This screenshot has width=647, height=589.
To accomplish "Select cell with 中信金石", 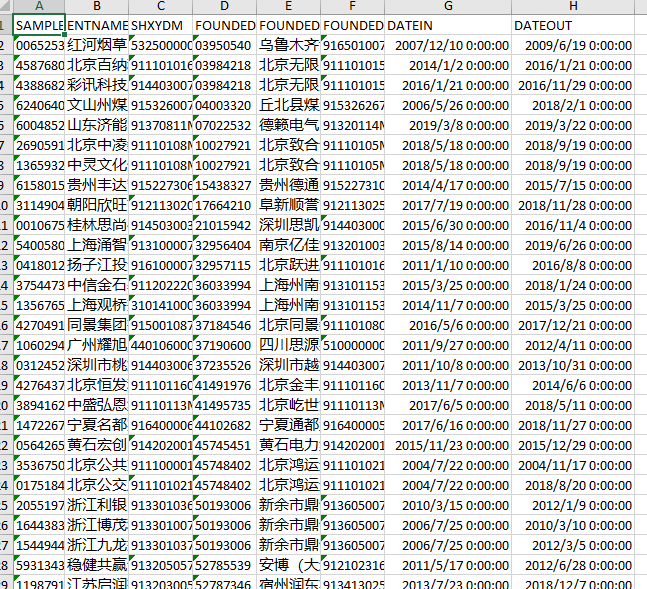I will click(97, 285).
